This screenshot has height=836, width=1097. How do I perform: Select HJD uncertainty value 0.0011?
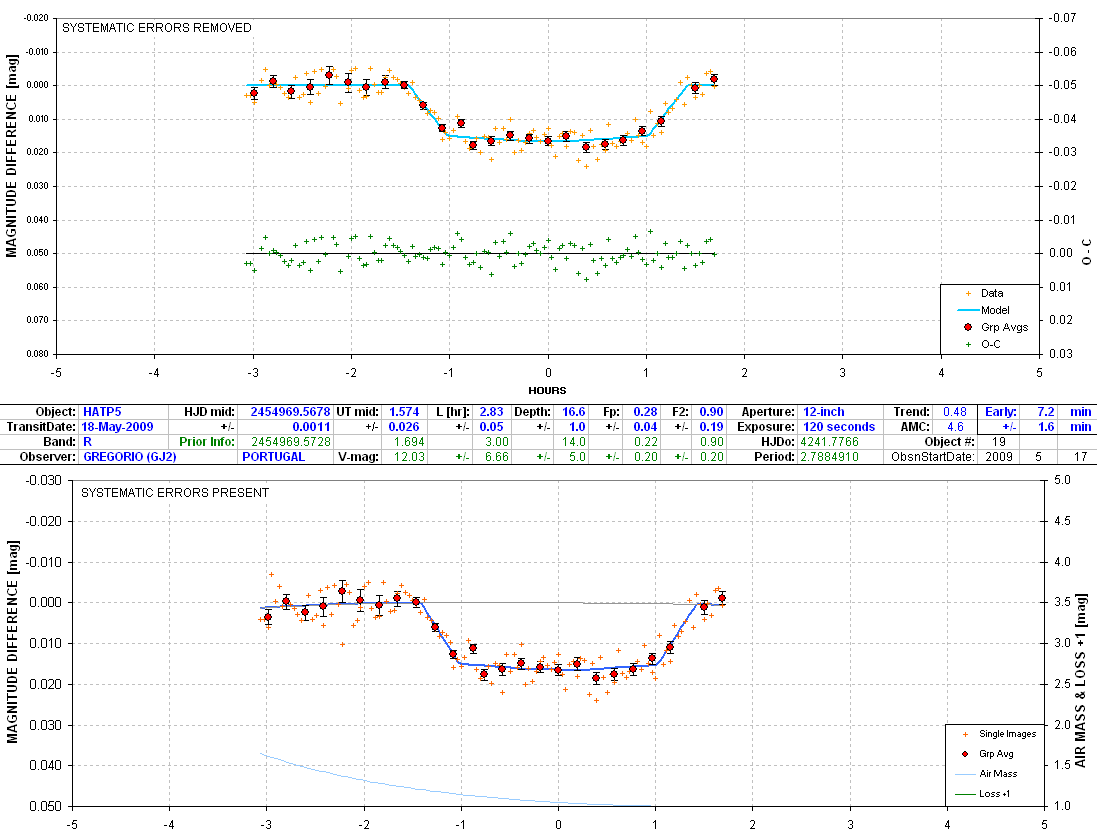pos(311,427)
